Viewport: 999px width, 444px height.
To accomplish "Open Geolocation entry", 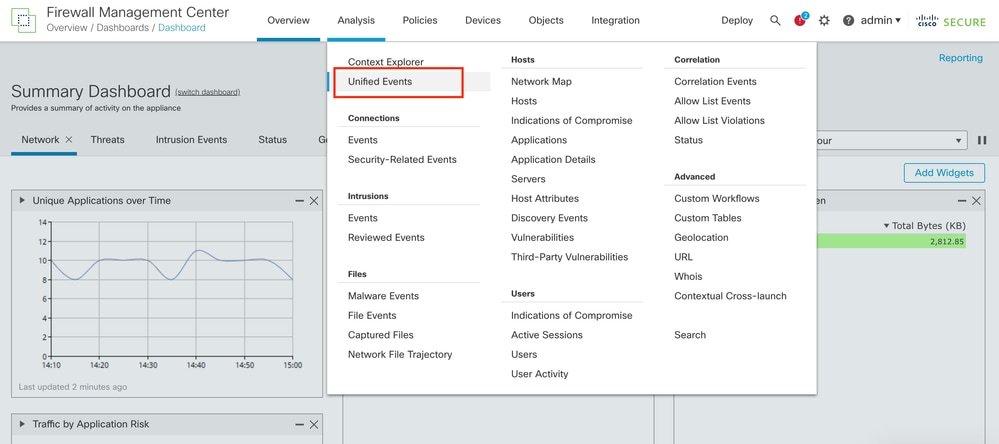I will [701, 238].
